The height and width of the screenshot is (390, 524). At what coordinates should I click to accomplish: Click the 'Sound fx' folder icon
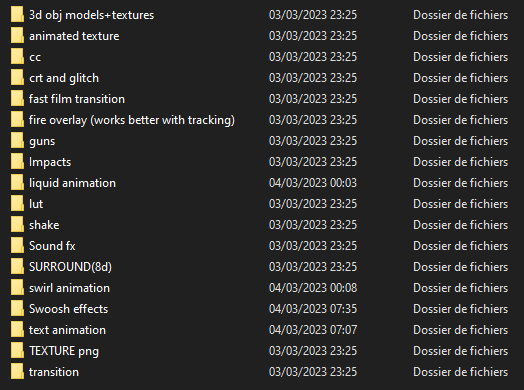pyautogui.click(x=17, y=246)
